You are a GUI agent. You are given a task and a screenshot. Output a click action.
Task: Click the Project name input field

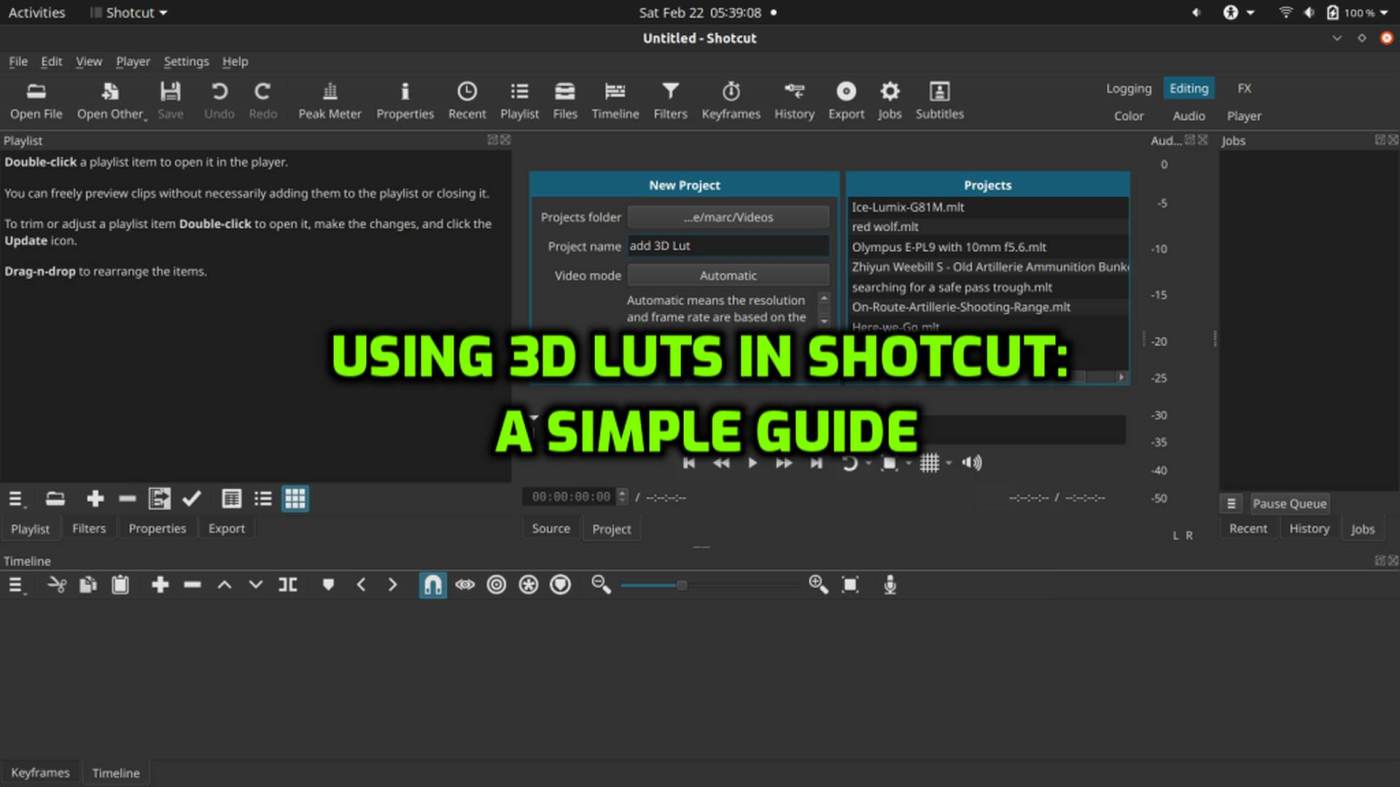(x=728, y=246)
